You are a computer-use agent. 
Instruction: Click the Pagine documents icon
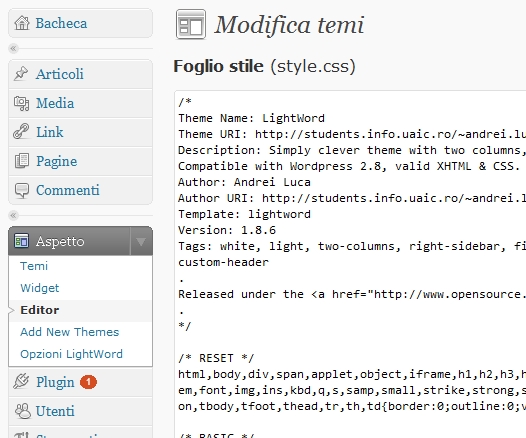[x=22, y=161]
